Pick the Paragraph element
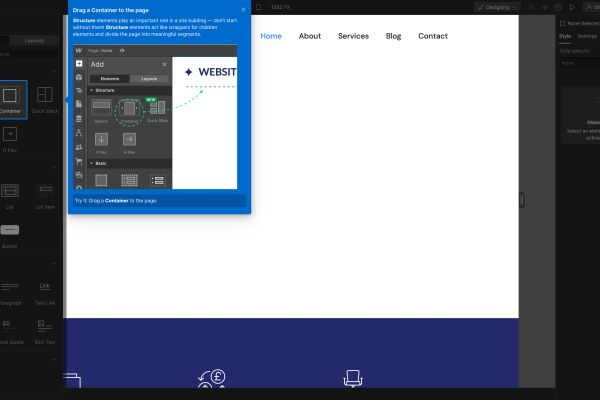Viewport: 600px width, 400px height. 10,293
